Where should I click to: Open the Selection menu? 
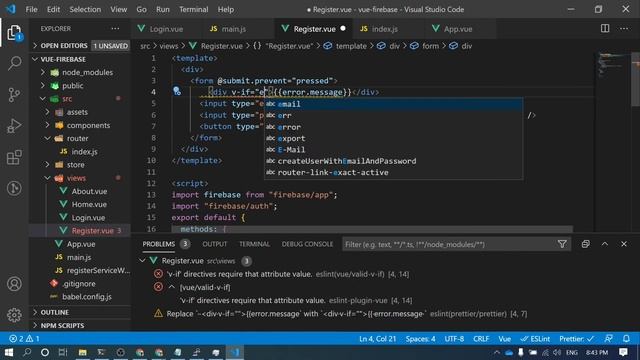coord(85,9)
